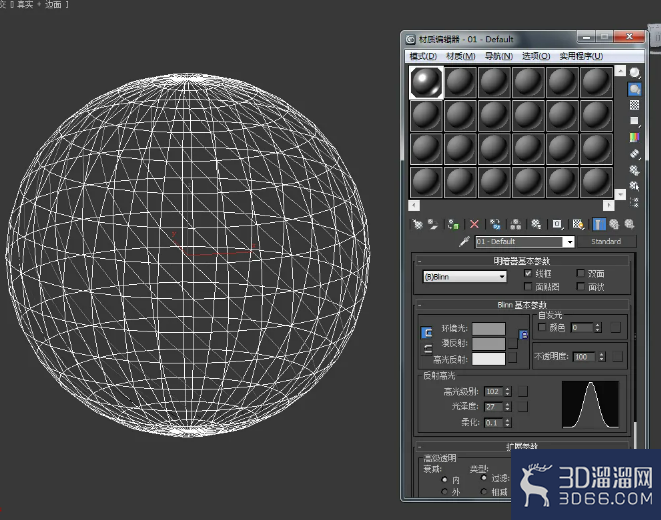Viewport: 661px width, 520px height.
Task: Select the 相减 type radio button
Action: 484,491
